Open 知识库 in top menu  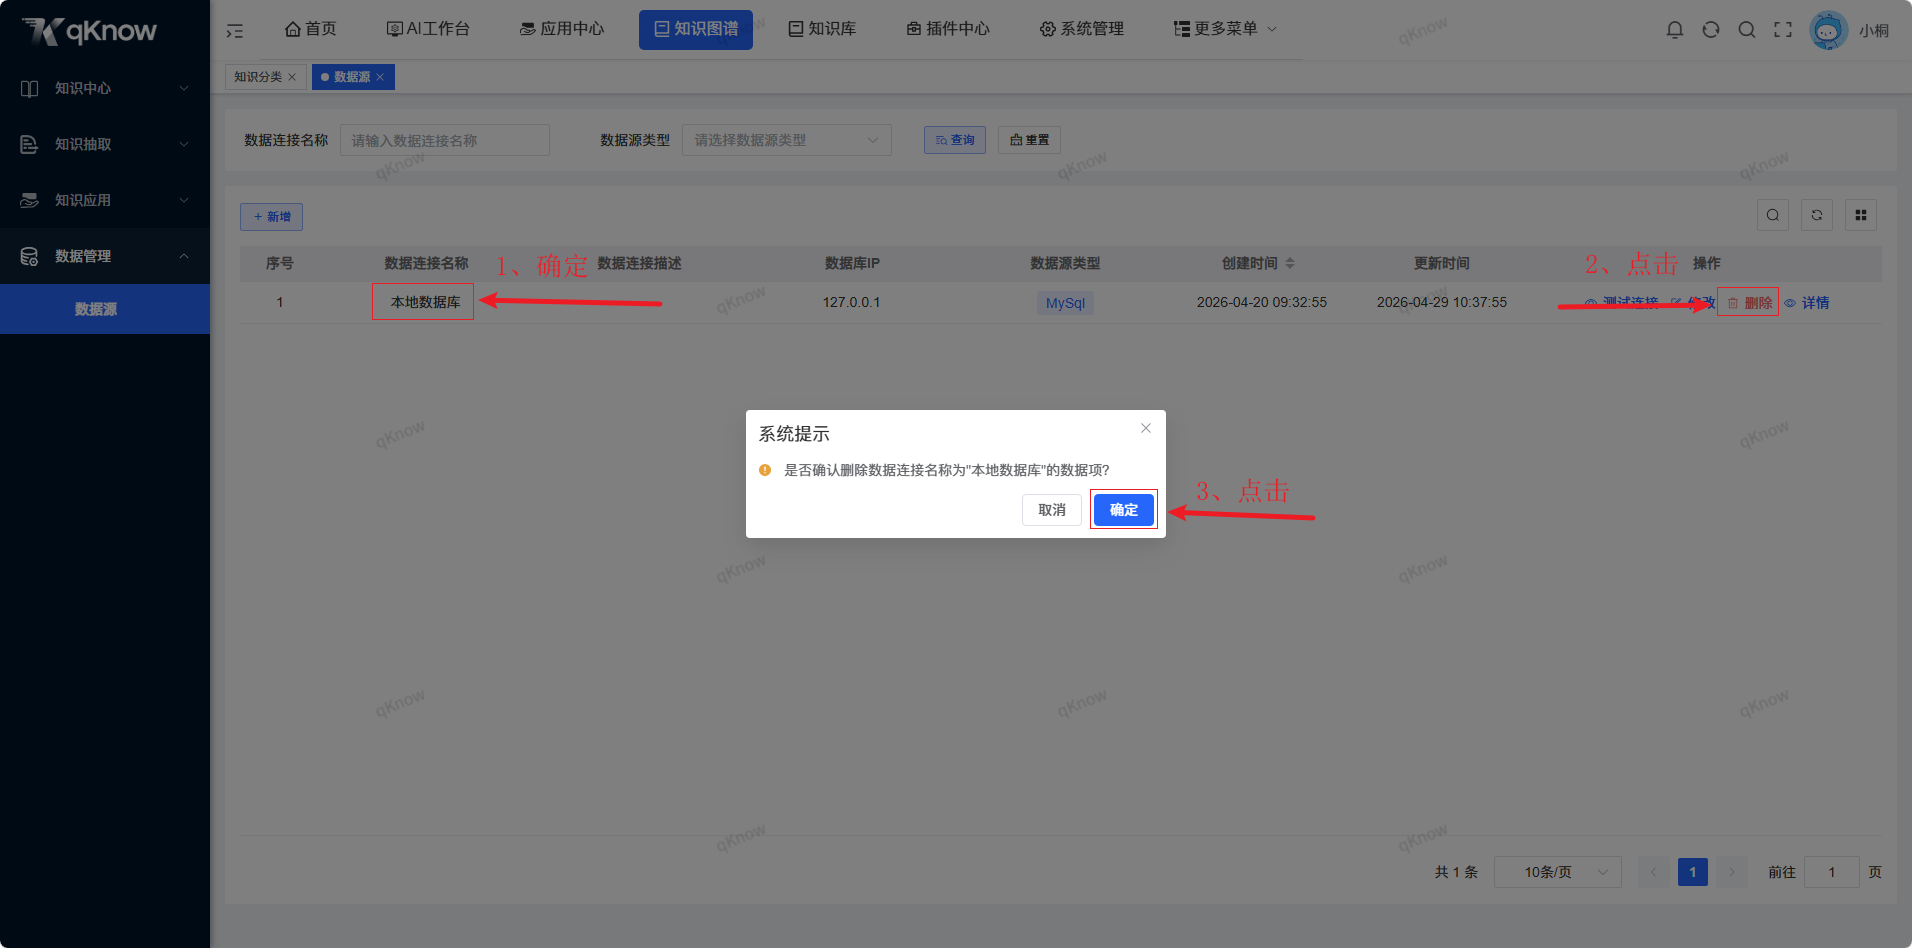click(x=822, y=29)
